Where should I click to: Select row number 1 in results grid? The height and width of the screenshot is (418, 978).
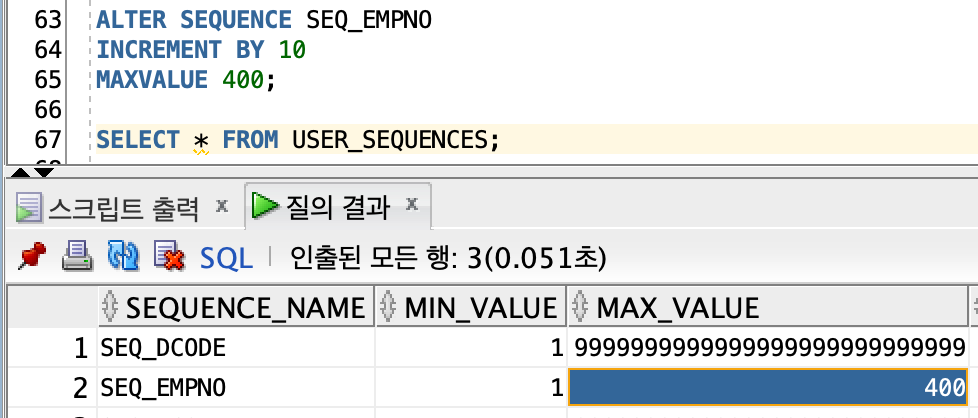(51, 348)
